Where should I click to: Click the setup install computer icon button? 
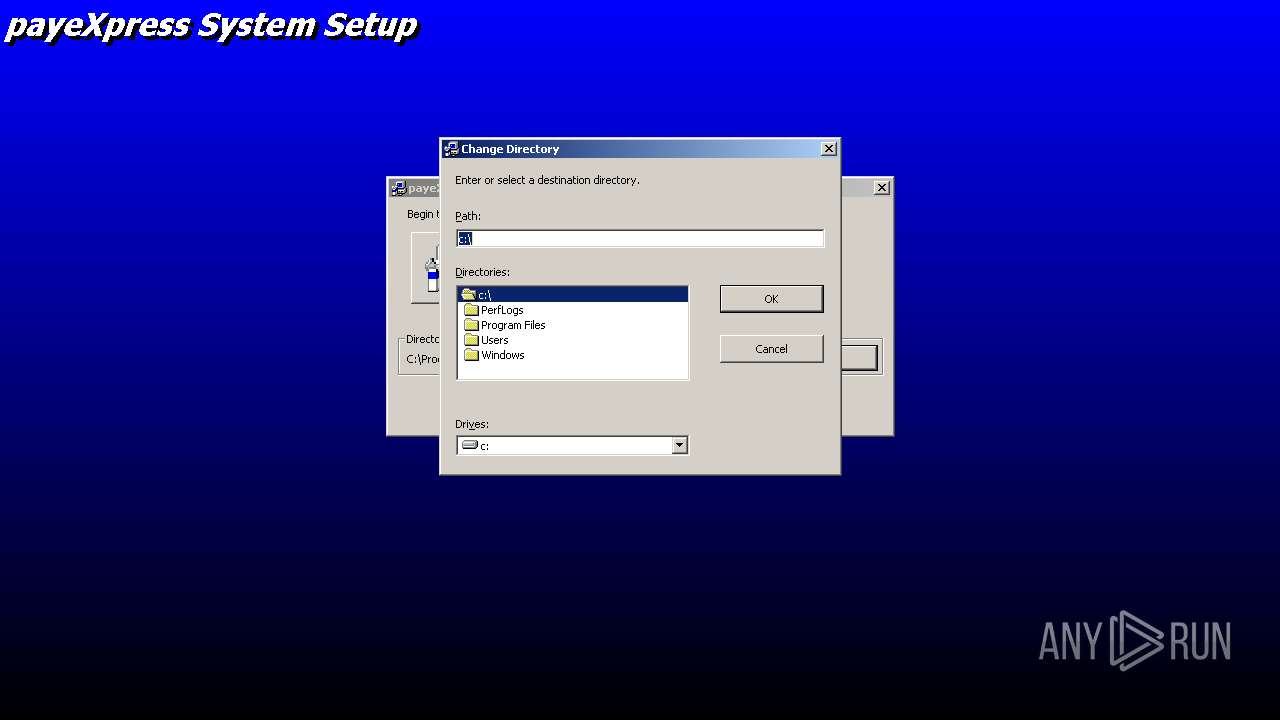(x=426, y=268)
